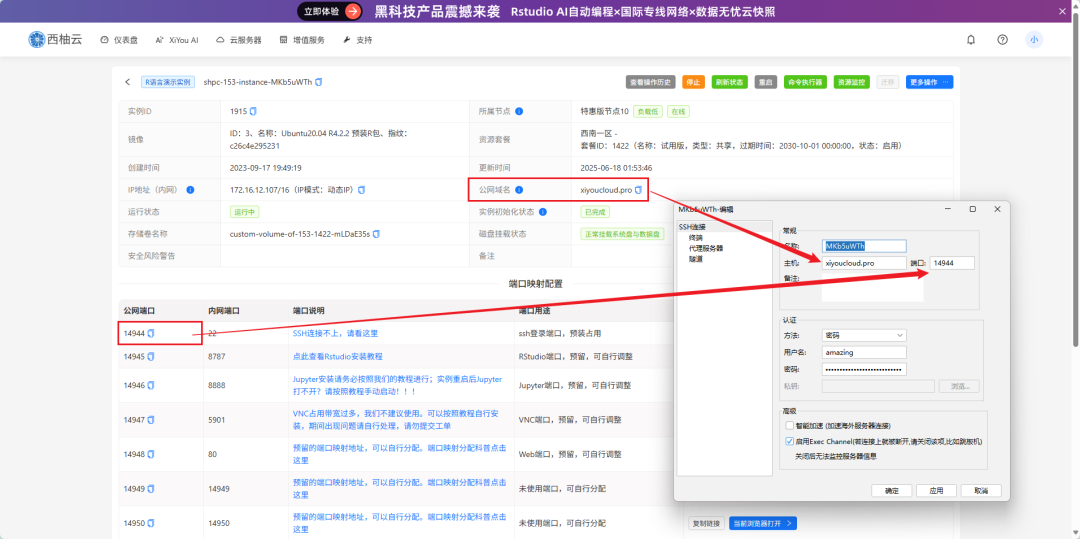Image resolution: width=1080 pixels, height=539 pixels.
Task: Click the back arrow beside R语言演示实例
Action: (127, 82)
